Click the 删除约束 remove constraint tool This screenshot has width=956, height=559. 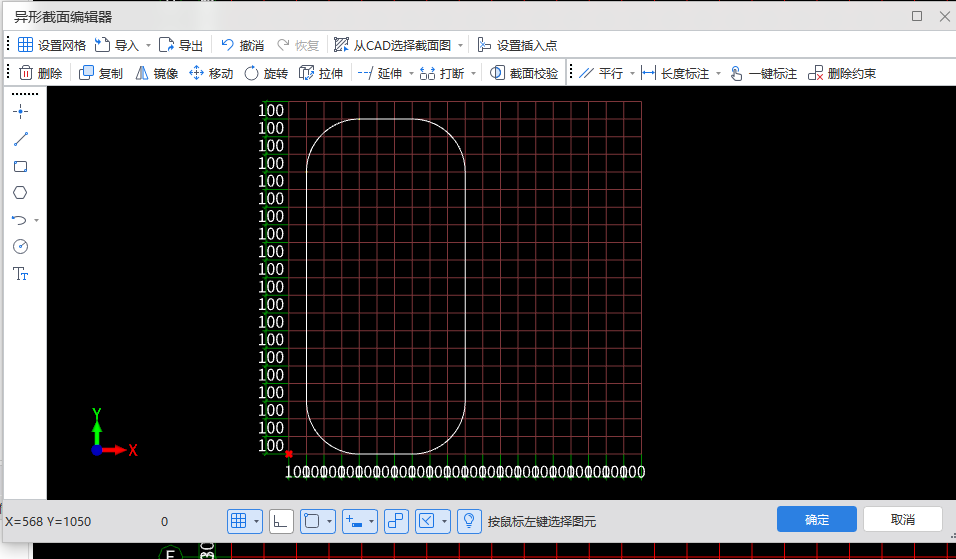pos(841,73)
